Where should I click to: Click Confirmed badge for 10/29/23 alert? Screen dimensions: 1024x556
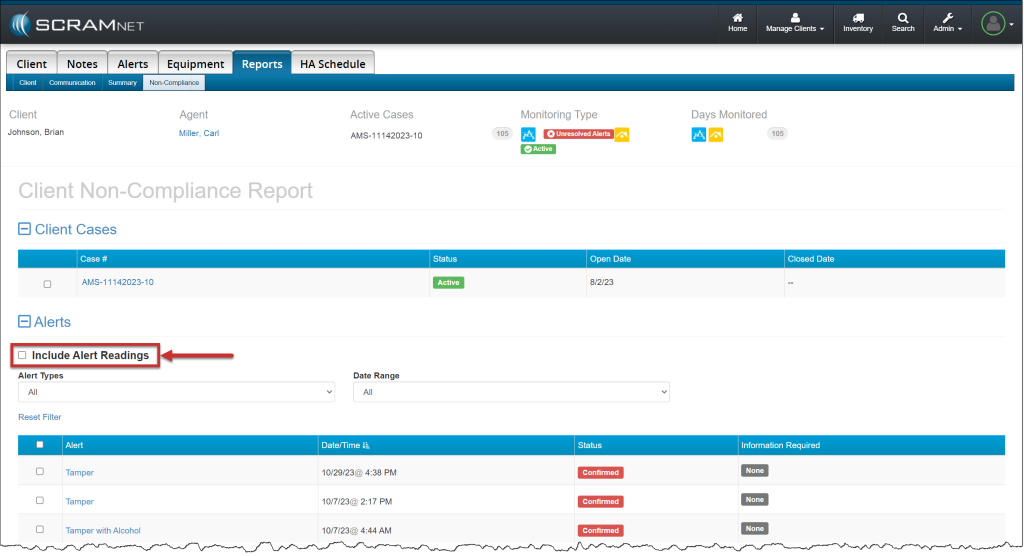(x=600, y=472)
